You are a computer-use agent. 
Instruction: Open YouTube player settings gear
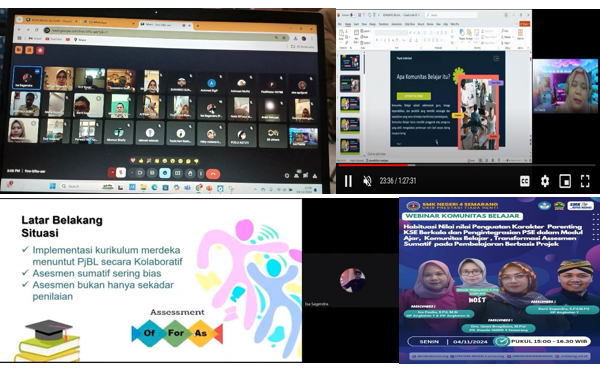click(545, 181)
